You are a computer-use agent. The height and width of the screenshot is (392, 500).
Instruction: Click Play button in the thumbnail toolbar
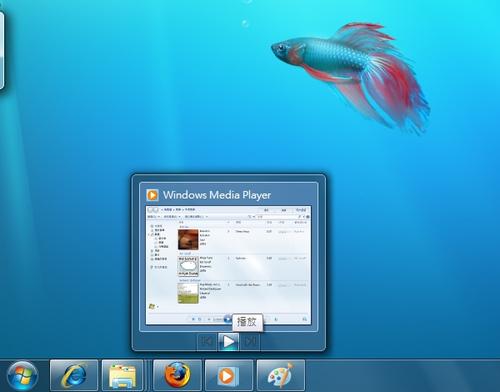click(228, 341)
